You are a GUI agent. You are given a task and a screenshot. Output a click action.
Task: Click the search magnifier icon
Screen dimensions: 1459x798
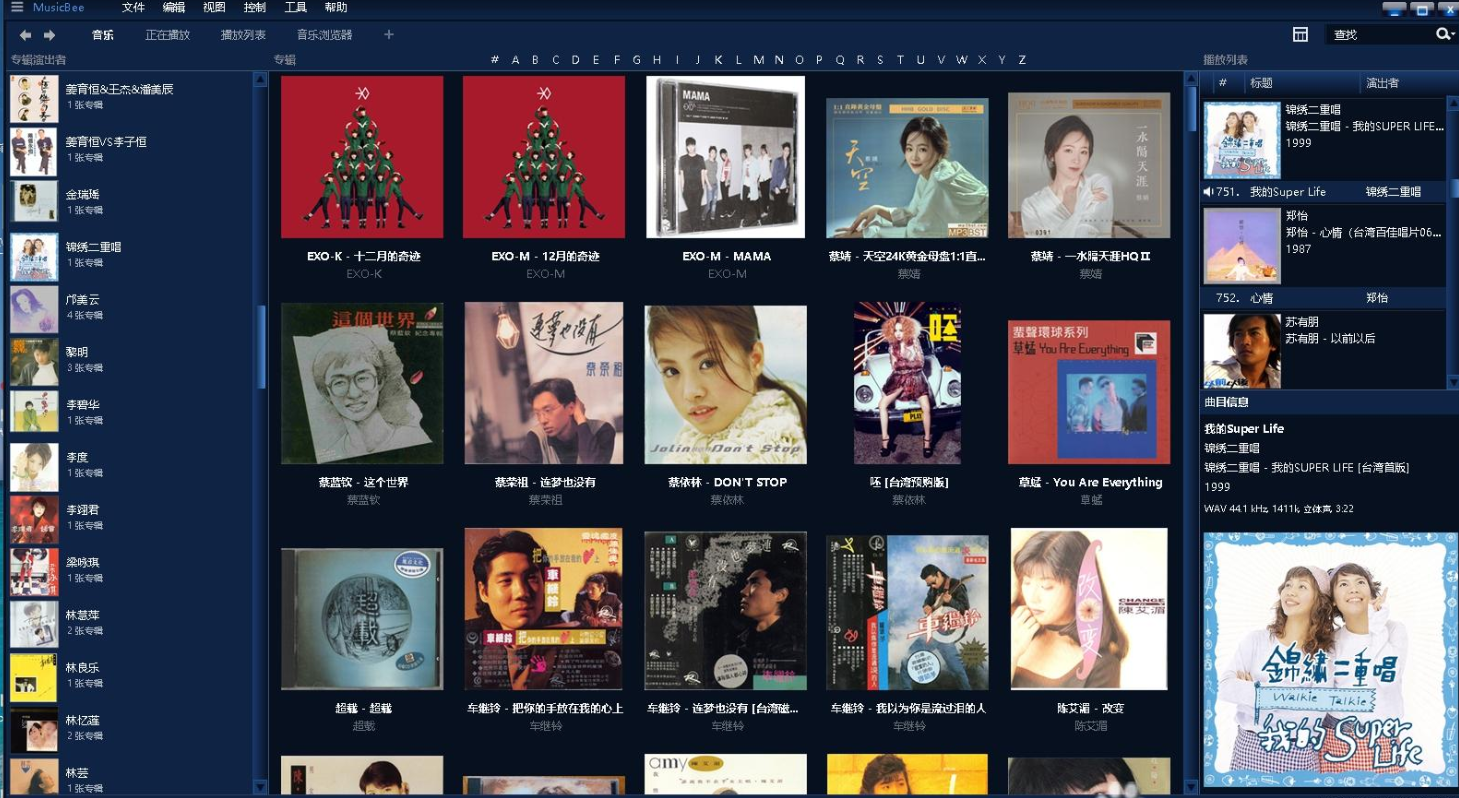pos(1443,35)
